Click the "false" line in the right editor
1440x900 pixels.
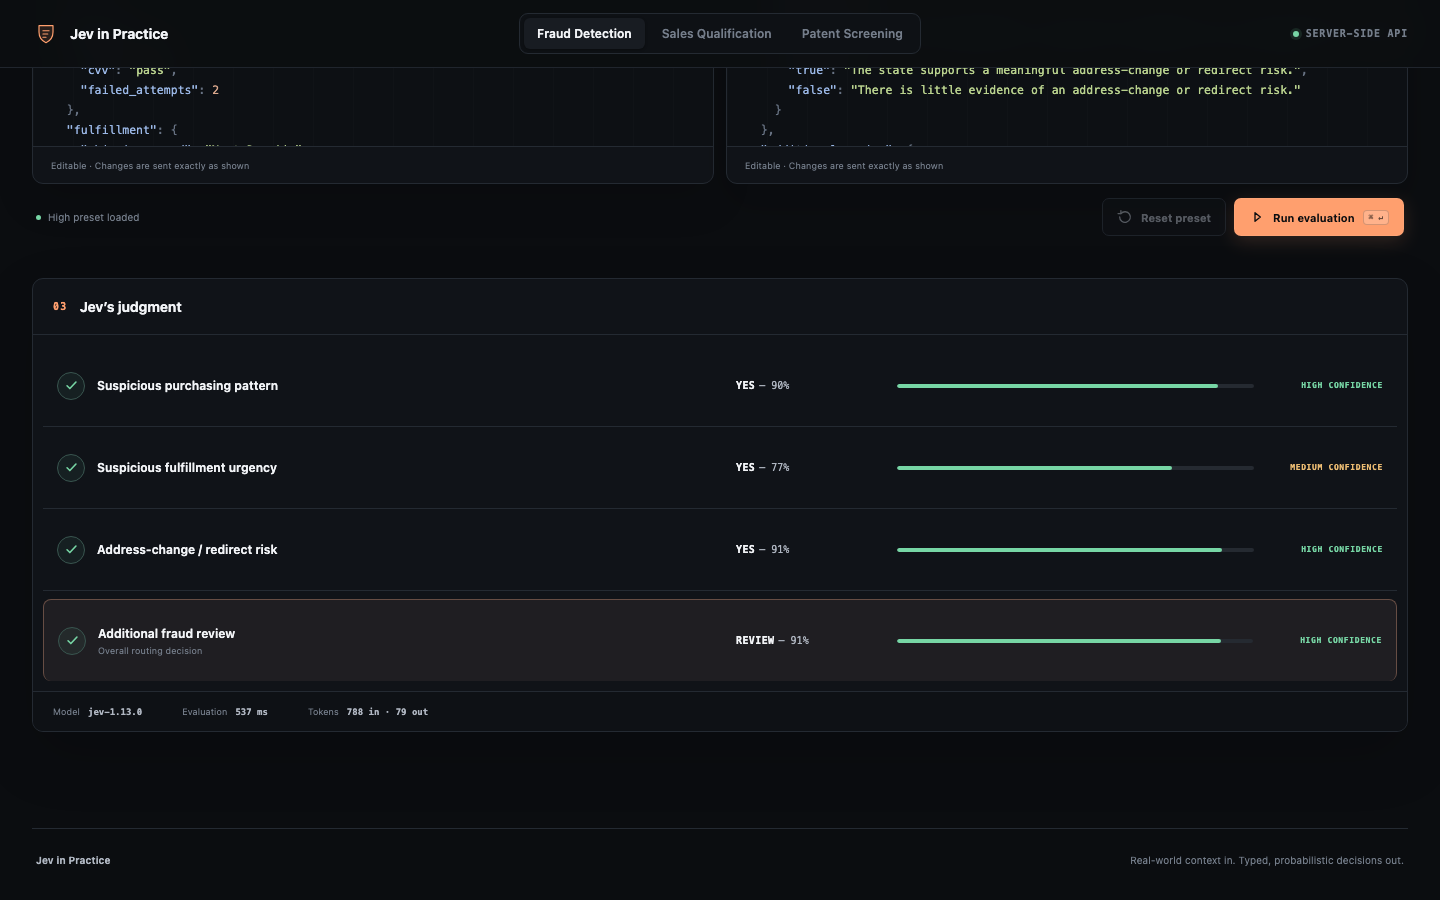click(1044, 90)
